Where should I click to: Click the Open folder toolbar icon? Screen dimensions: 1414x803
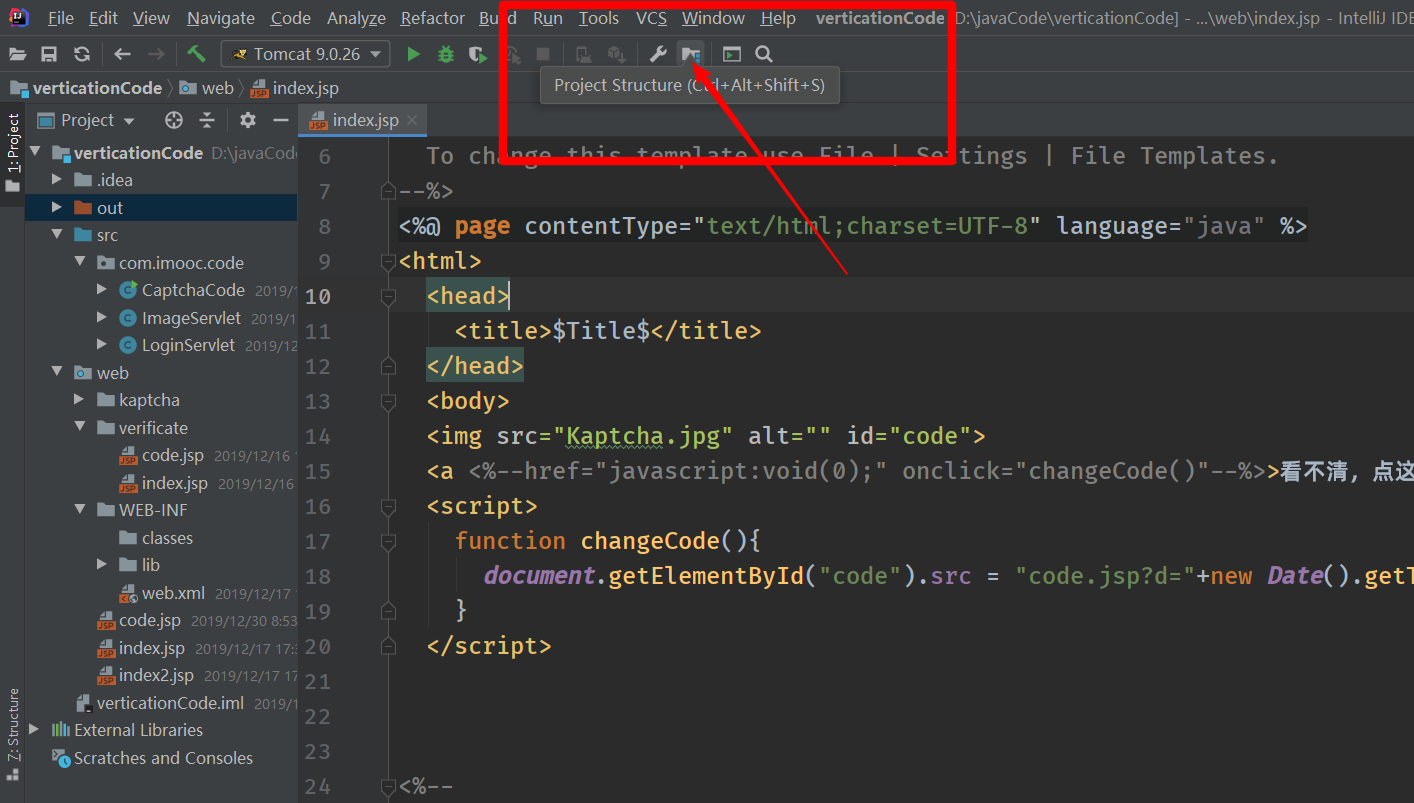coord(17,54)
